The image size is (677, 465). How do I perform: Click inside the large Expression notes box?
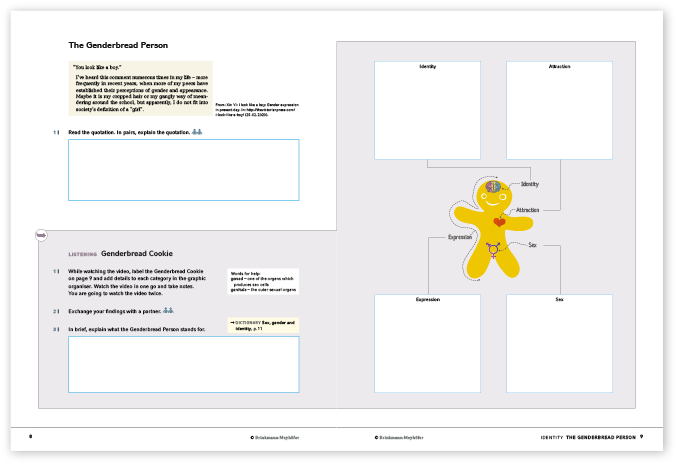427,344
